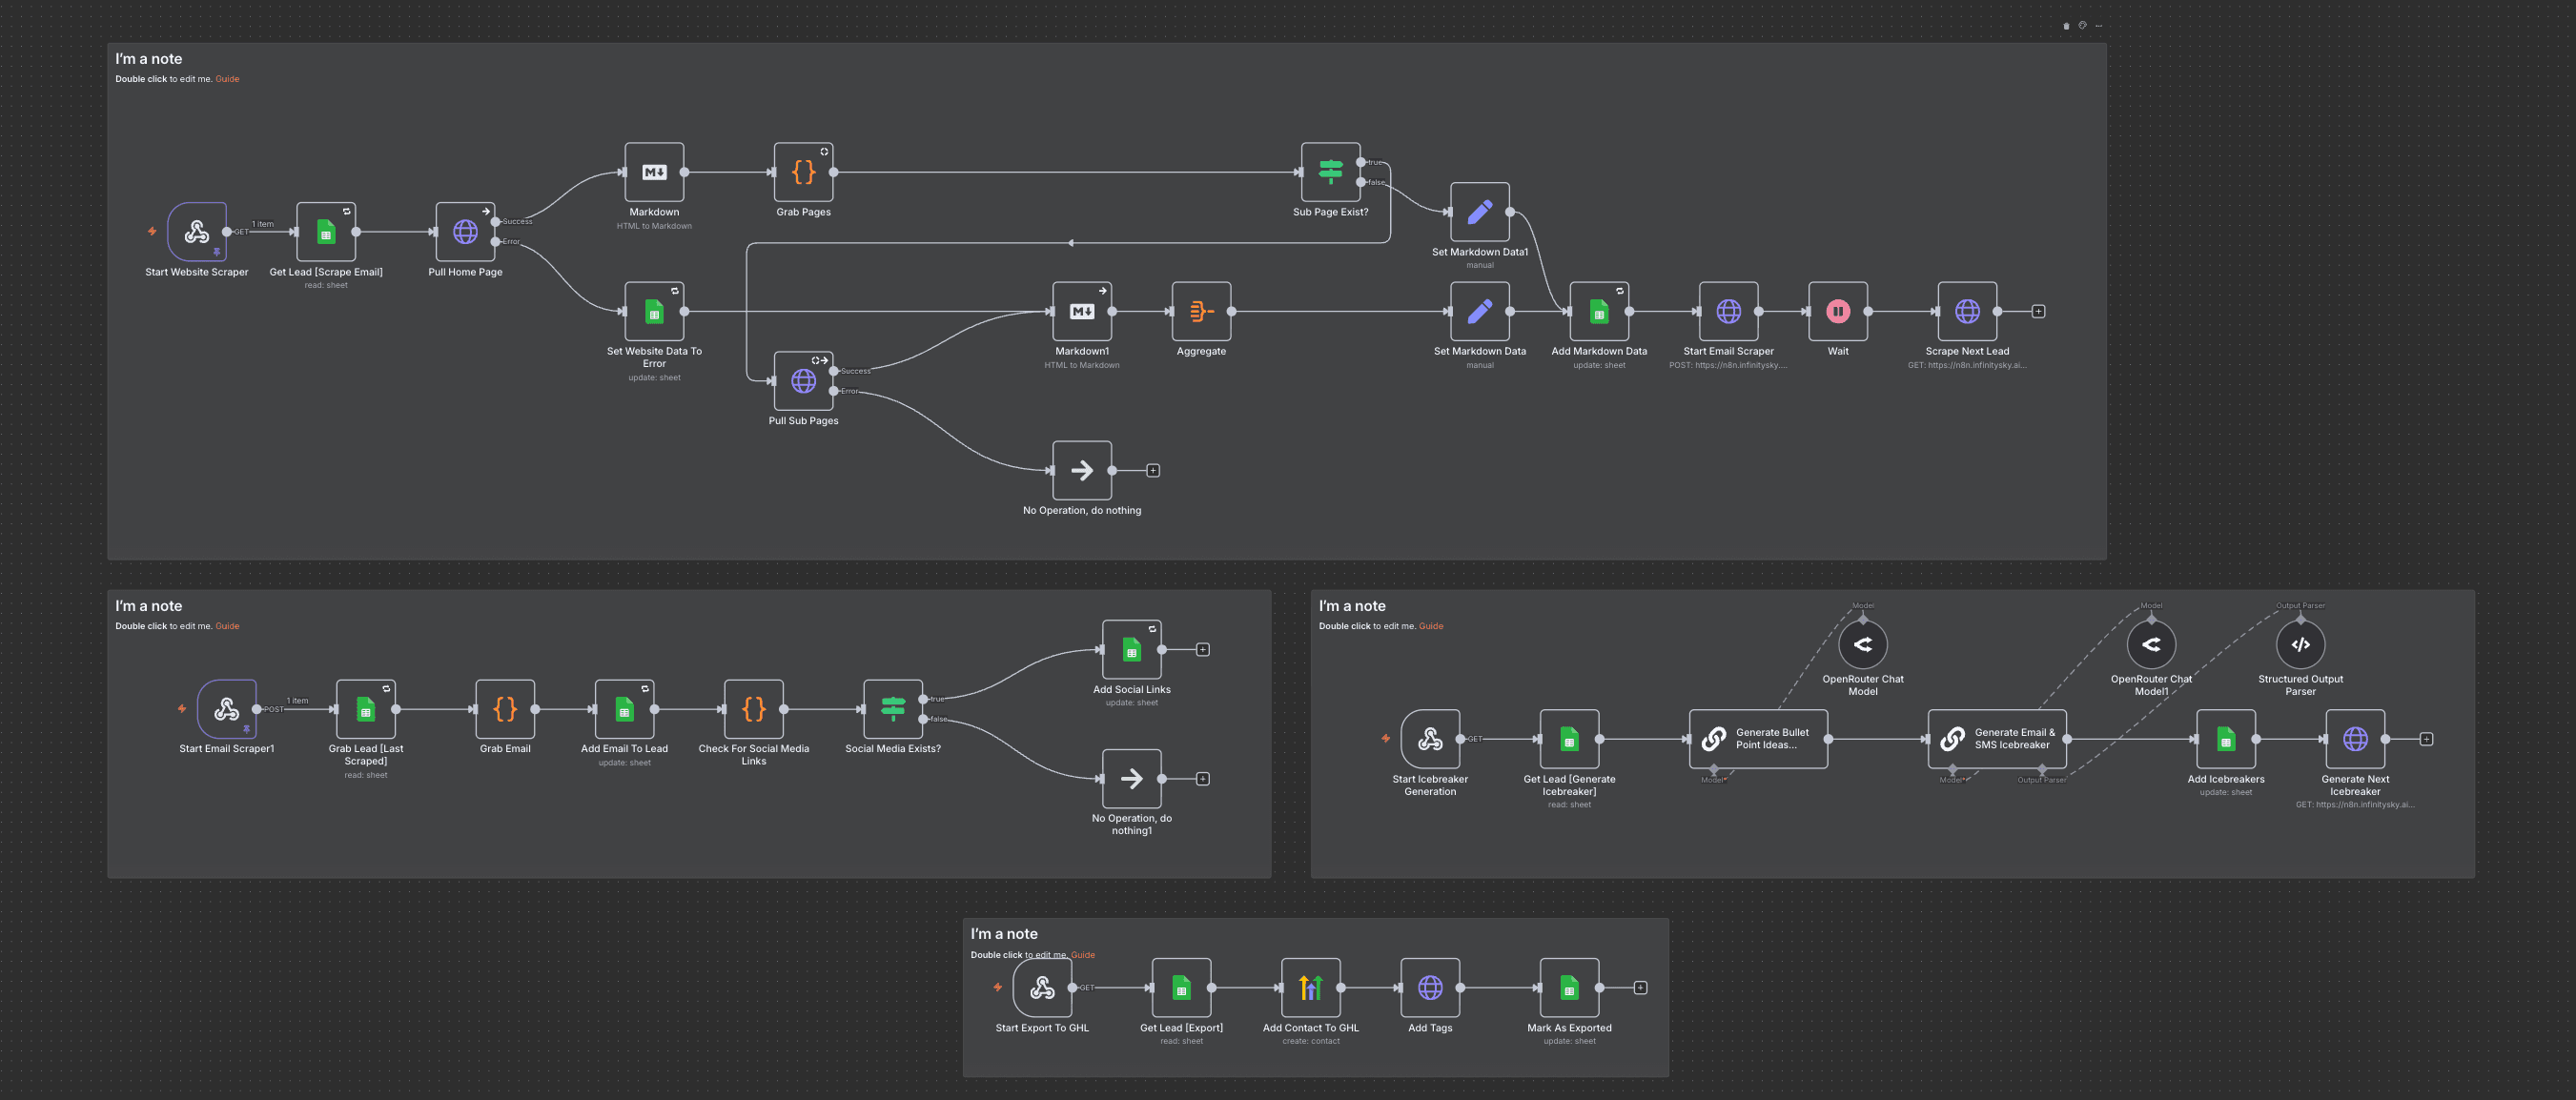Click the Social Media Exists? true output

tap(923, 699)
